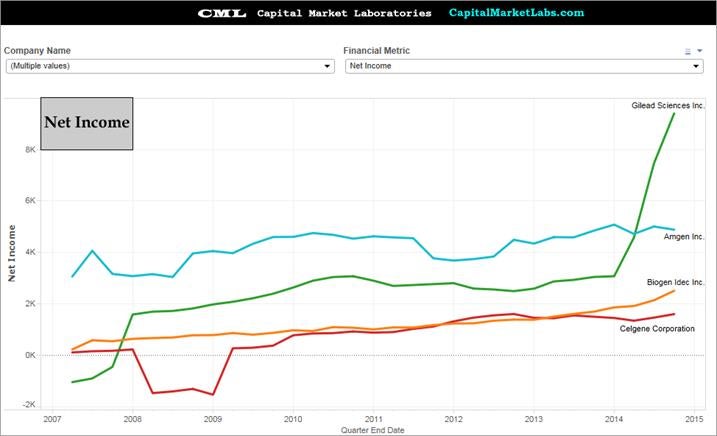Screen dimensions: 717x436
Task: Click the green Gilead line's peak endpoint
Action: 674,114
